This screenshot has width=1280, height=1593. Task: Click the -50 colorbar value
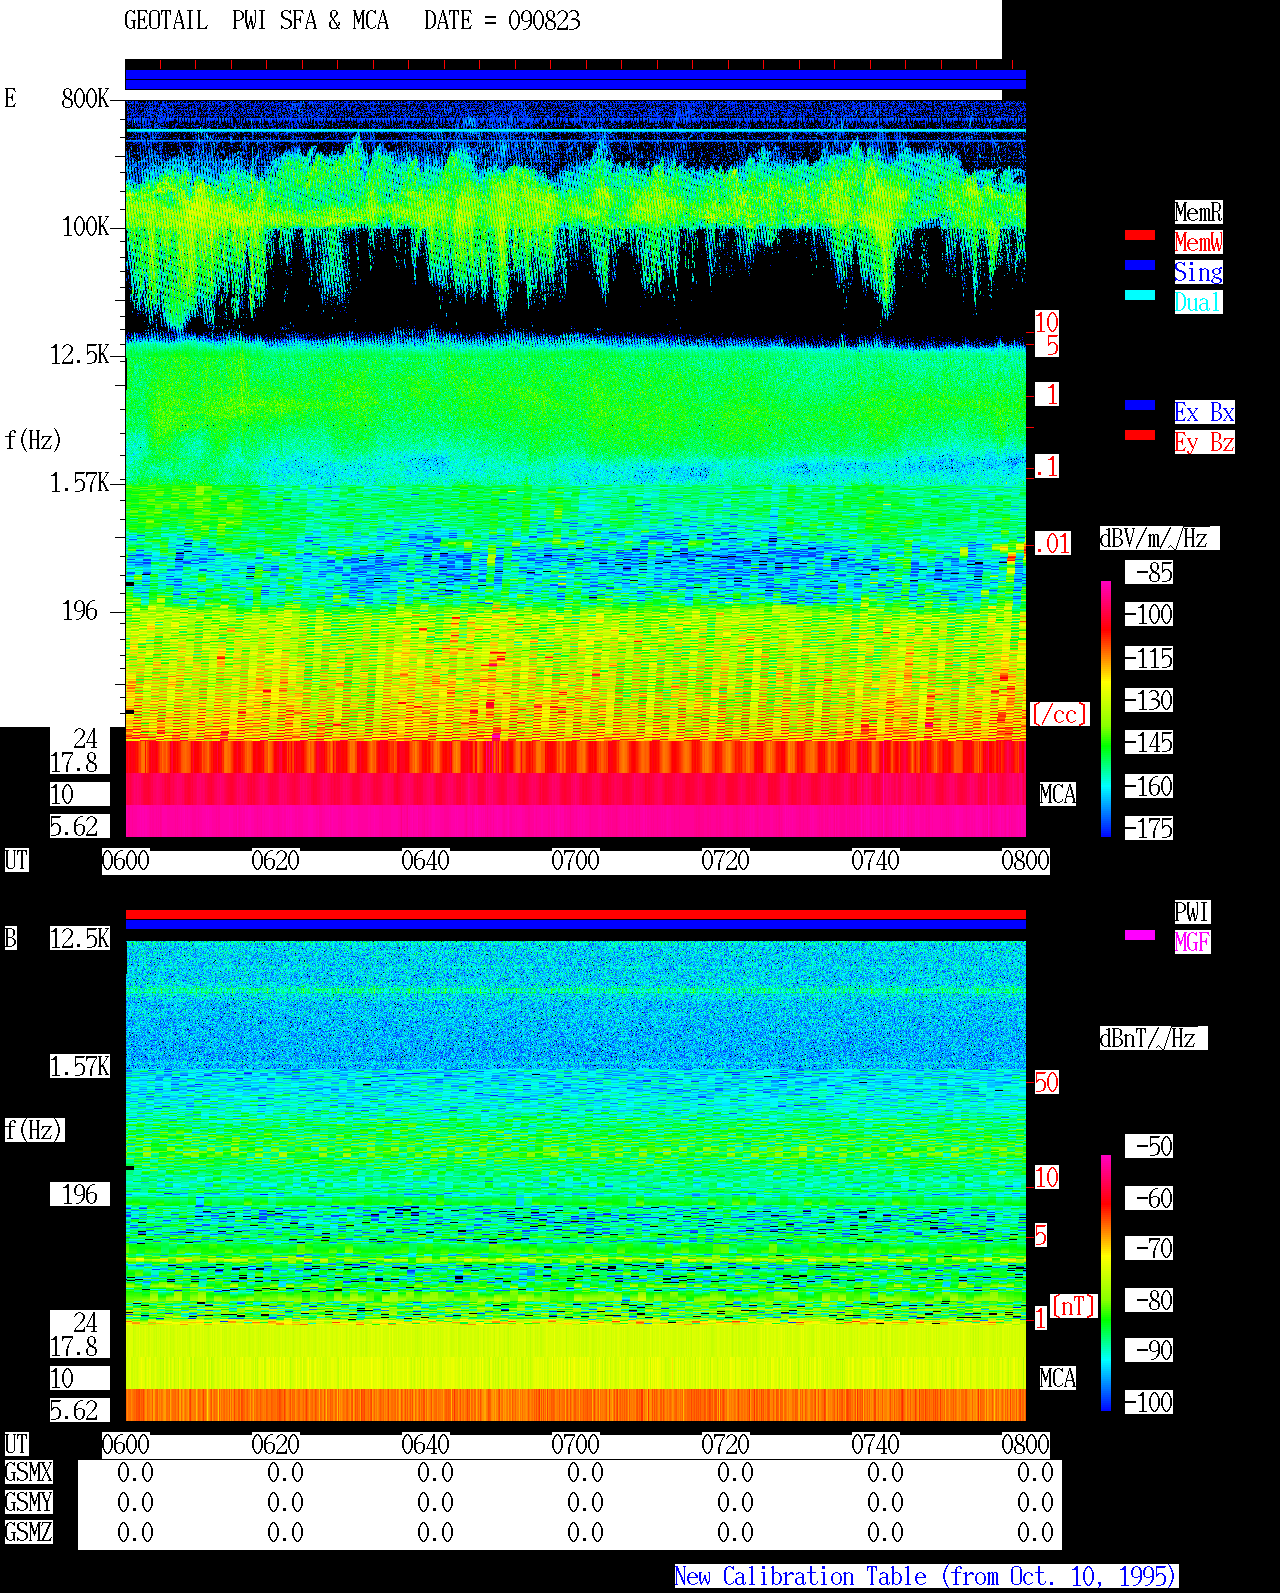coord(1150,1146)
